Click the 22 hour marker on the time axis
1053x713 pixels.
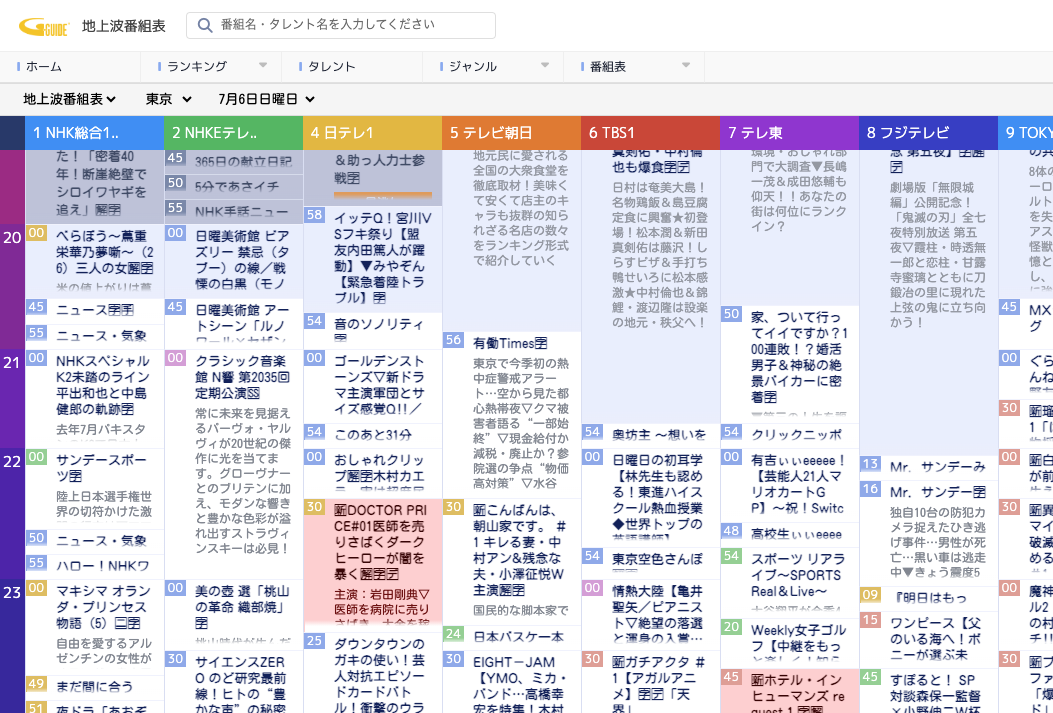click(x=12, y=461)
